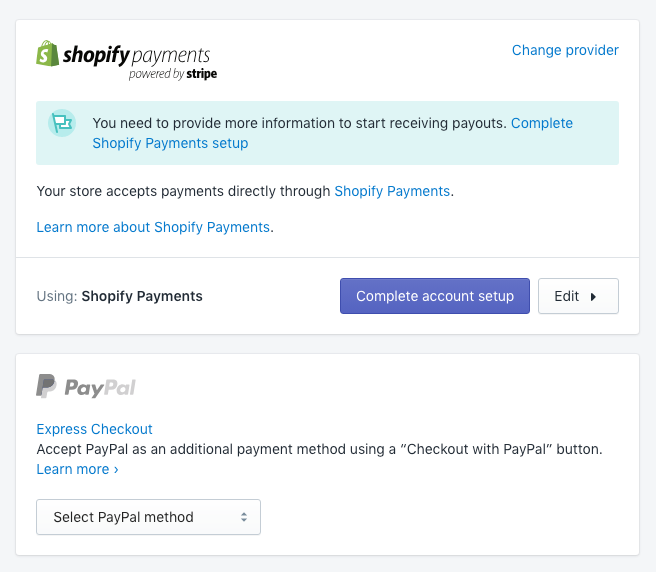656x572 pixels.
Task: Click the shopify payments wordmark text
Action: coord(136,55)
